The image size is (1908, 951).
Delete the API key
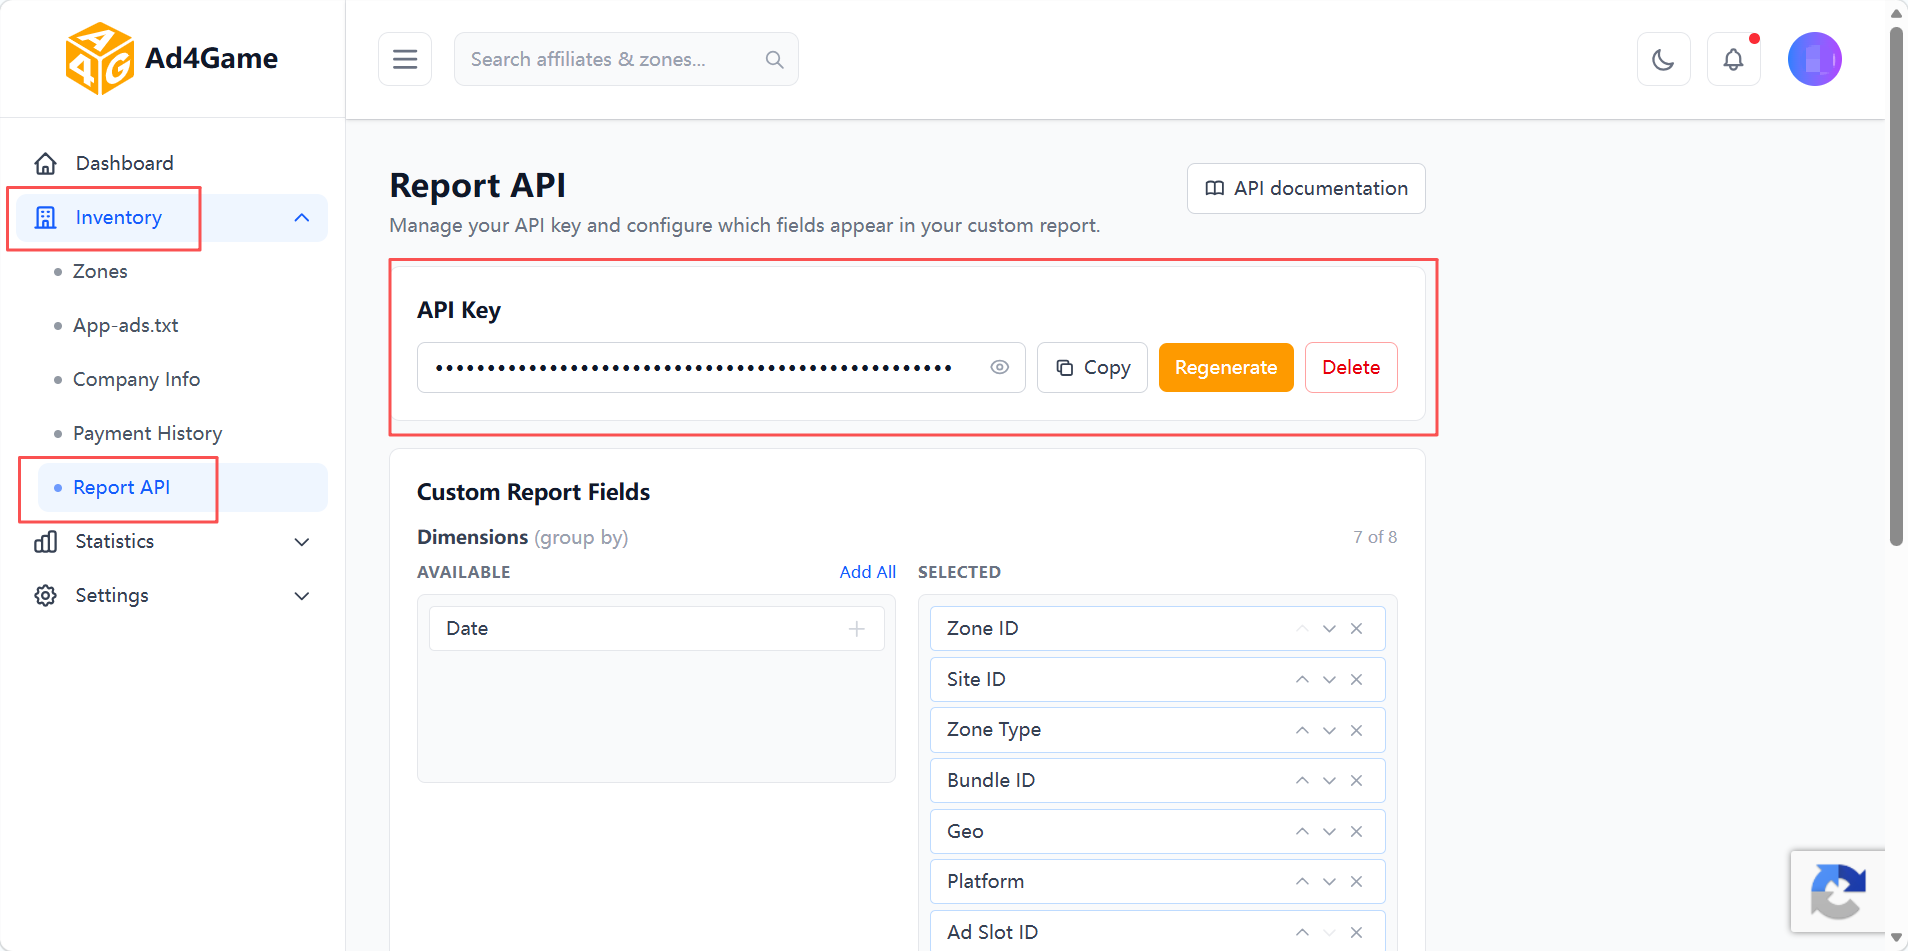coord(1351,367)
